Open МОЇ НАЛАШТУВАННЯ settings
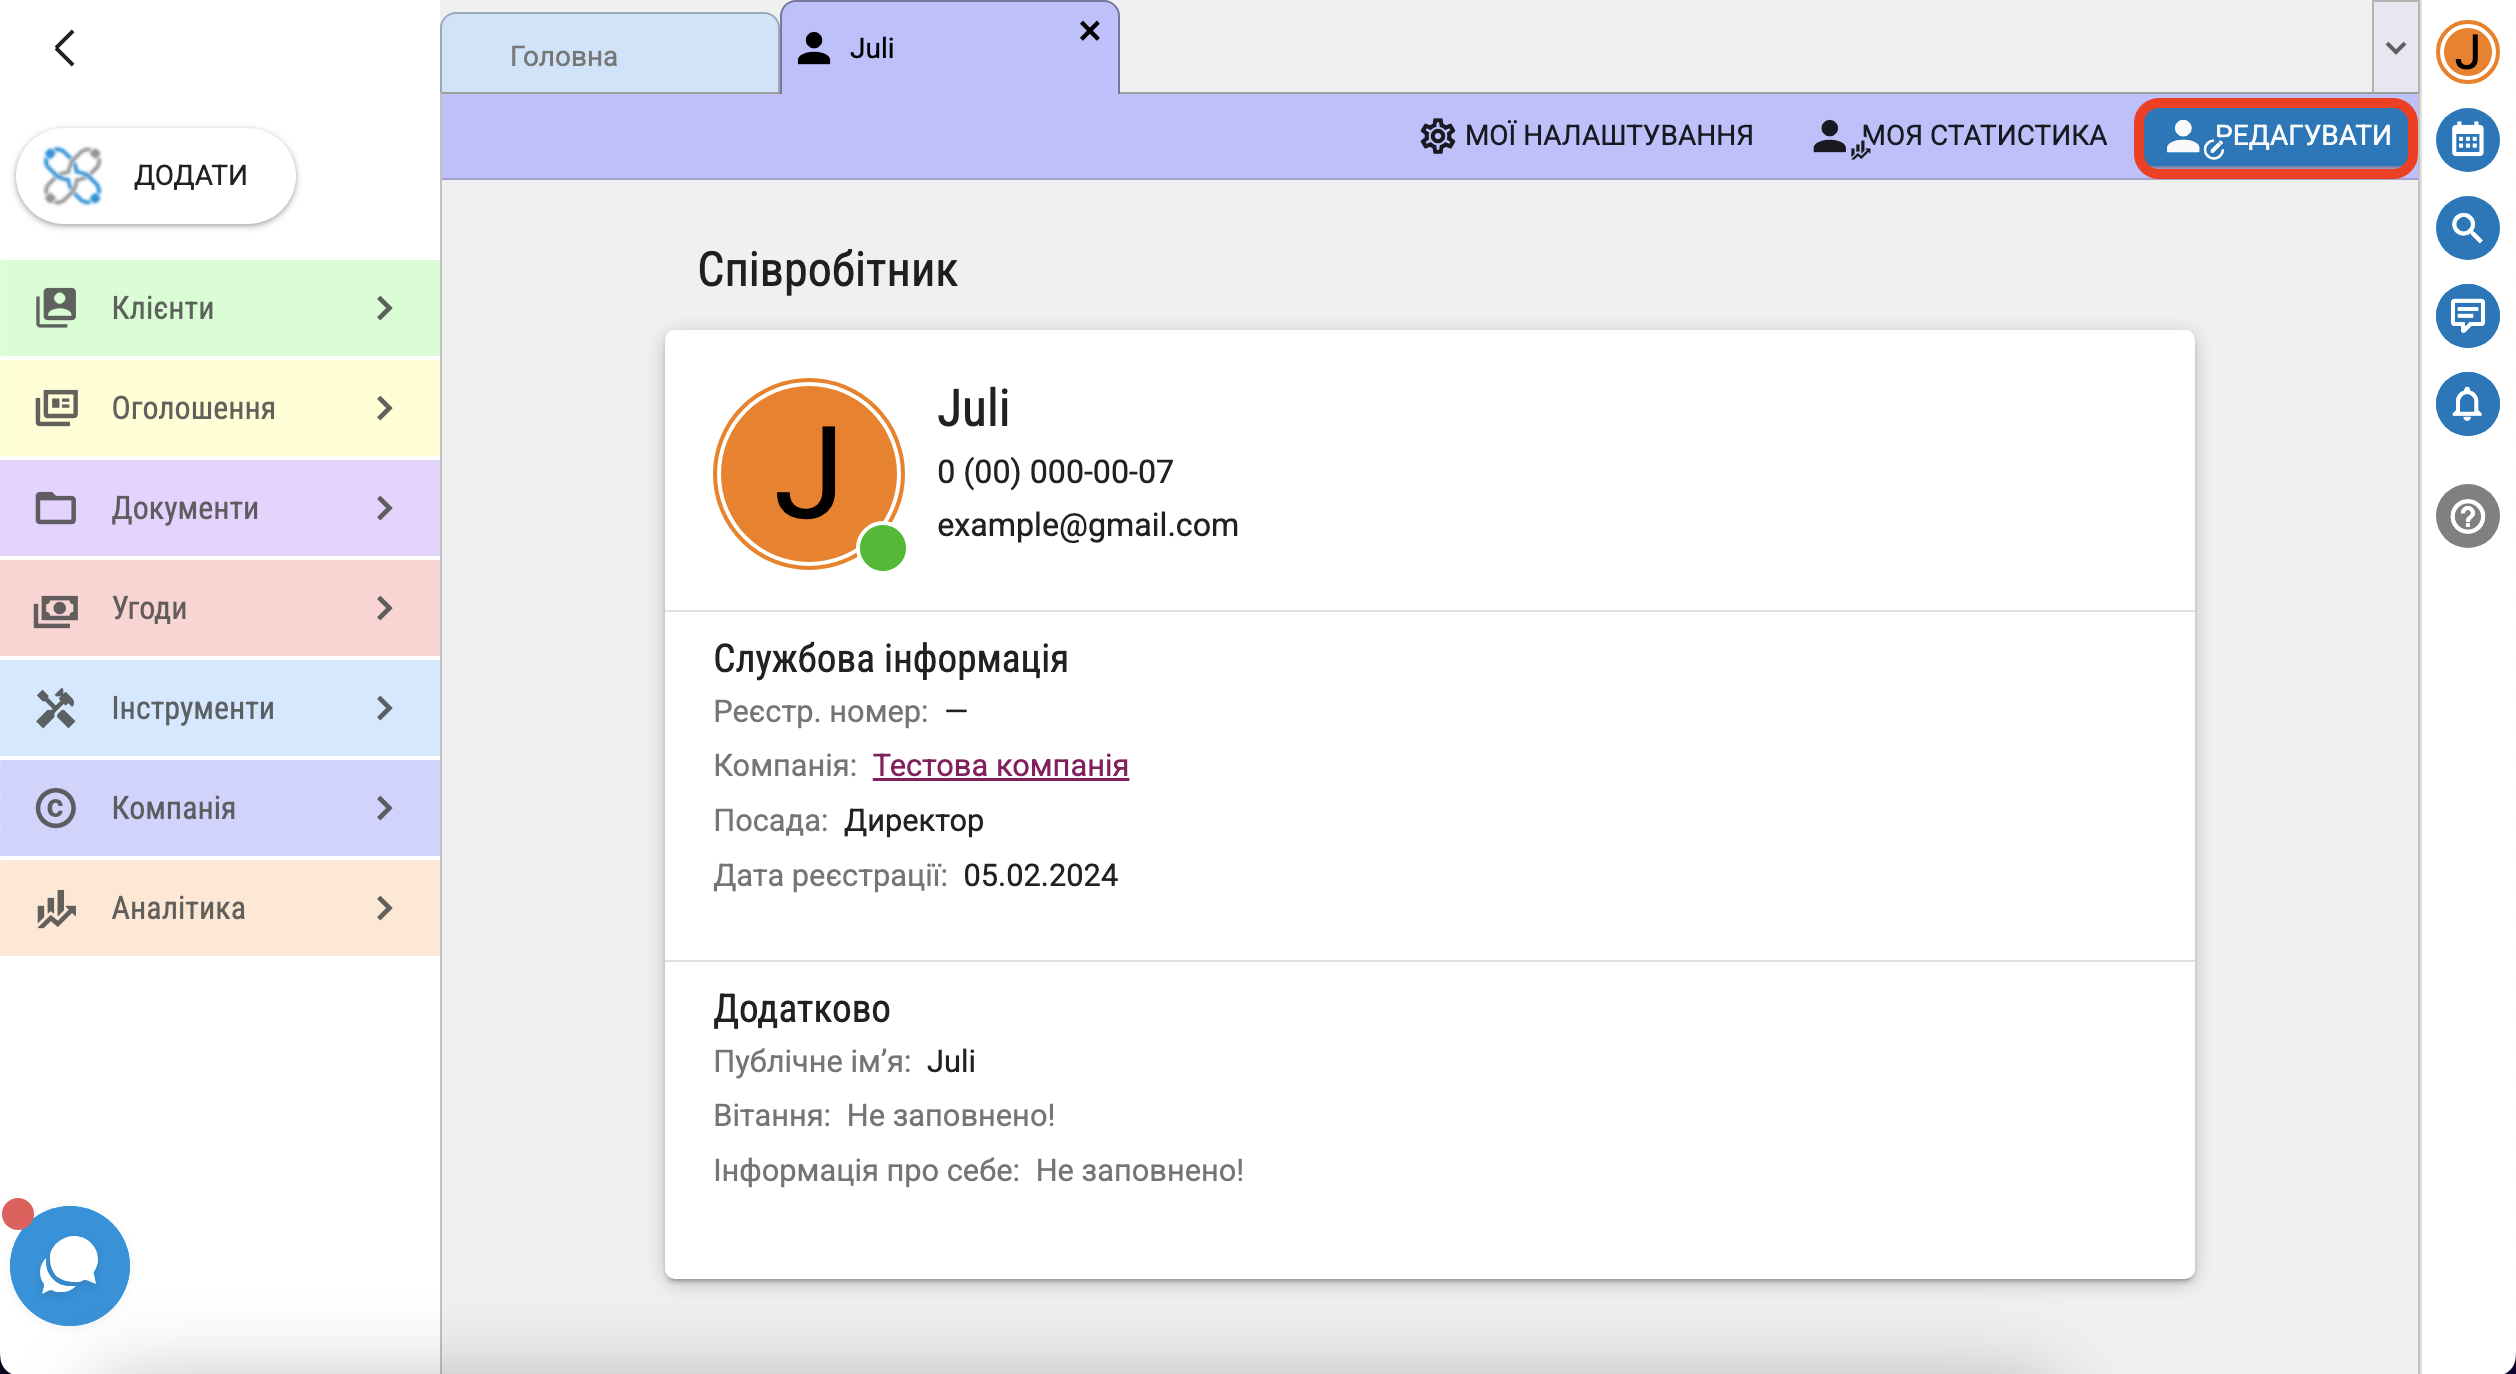2516x1374 pixels. point(1587,136)
